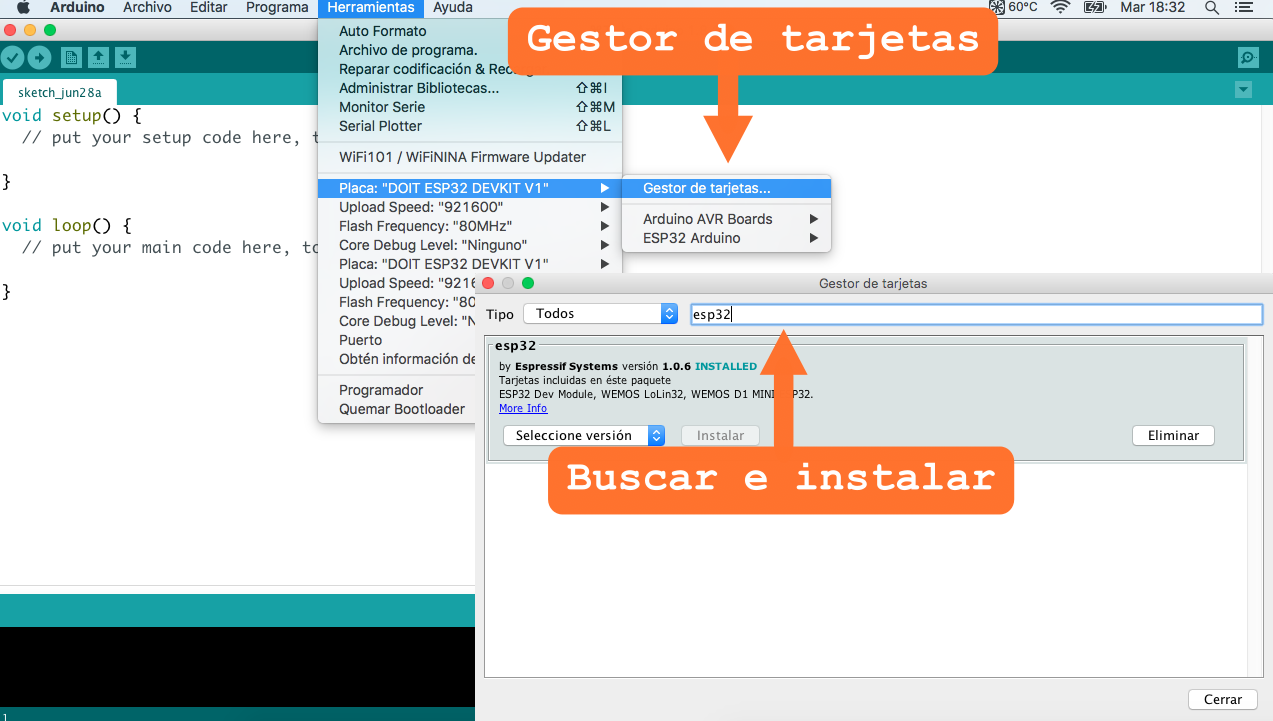Screen dimensions: 1273x721
Task: Open the Editar menu
Action: click(x=209, y=7)
